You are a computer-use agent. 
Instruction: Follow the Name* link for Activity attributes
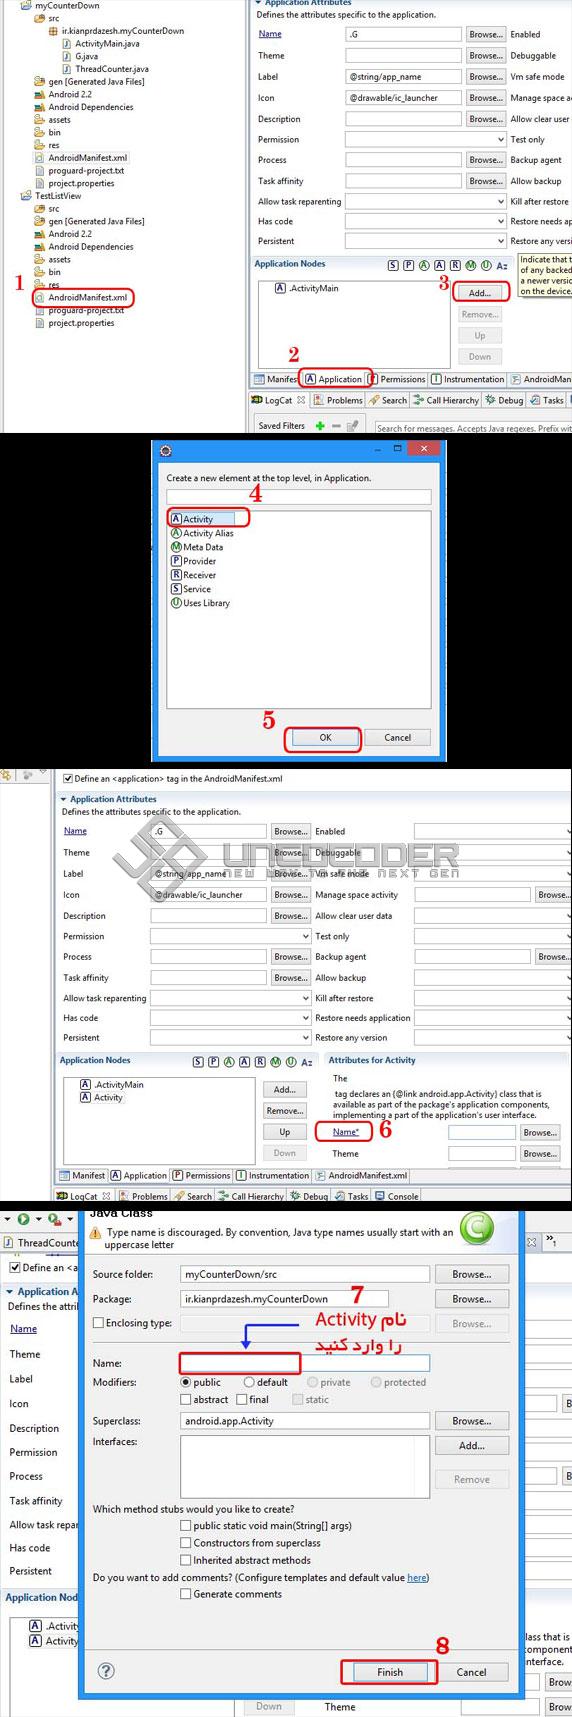click(345, 1132)
